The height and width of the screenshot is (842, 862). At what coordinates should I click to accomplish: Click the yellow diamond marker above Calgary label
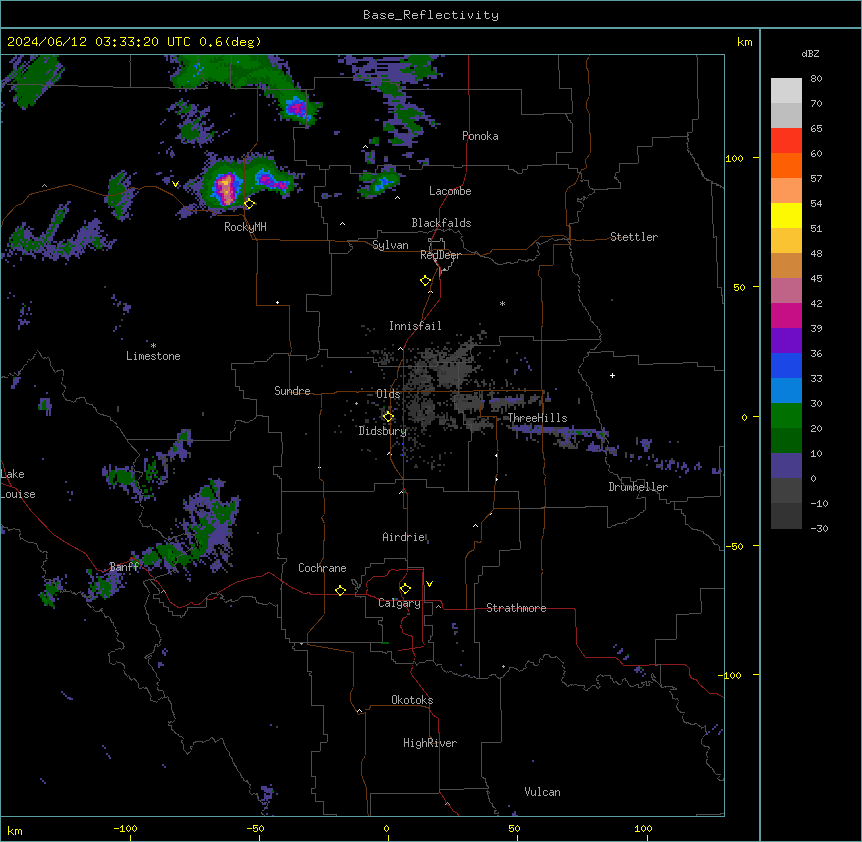tap(405, 589)
